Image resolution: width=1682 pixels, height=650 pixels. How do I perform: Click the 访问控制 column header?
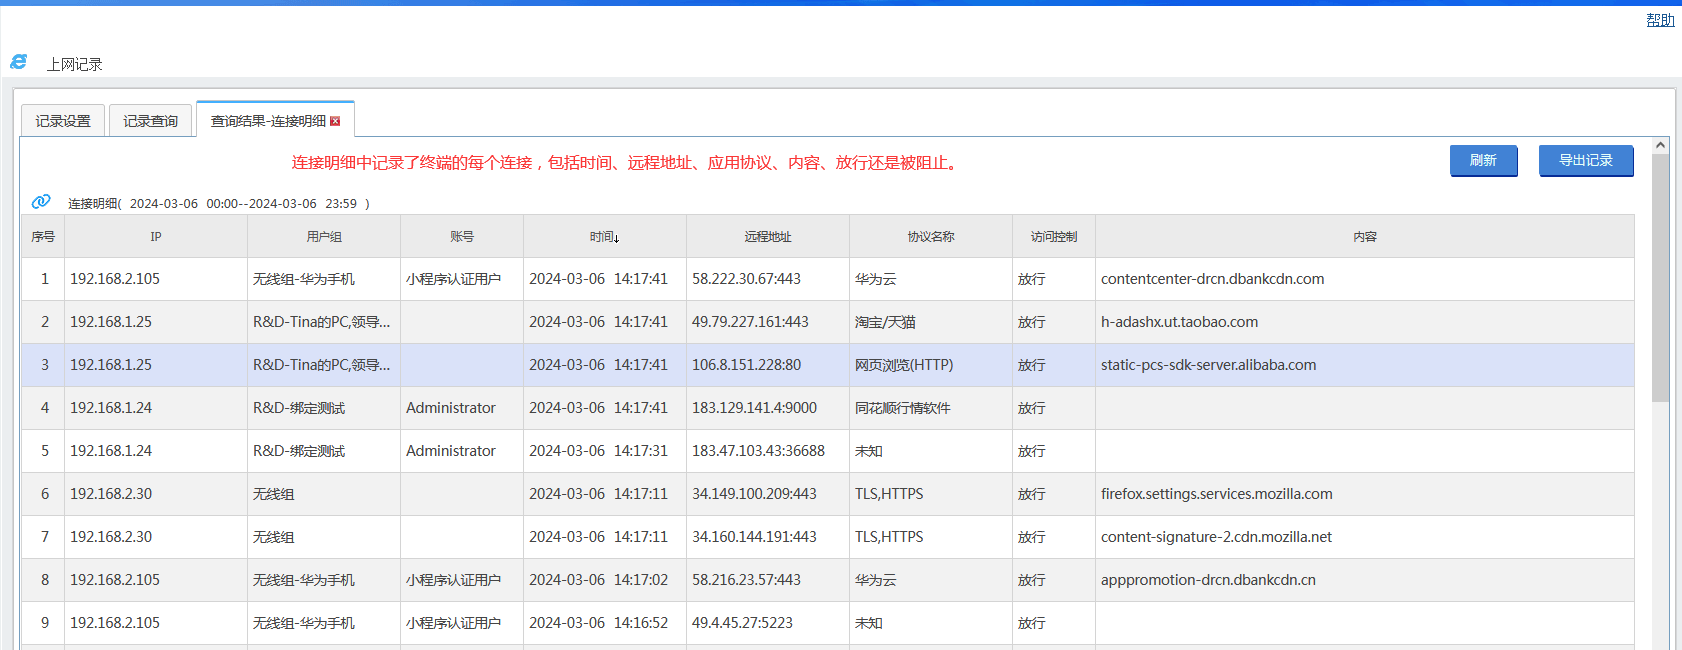coord(1053,237)
